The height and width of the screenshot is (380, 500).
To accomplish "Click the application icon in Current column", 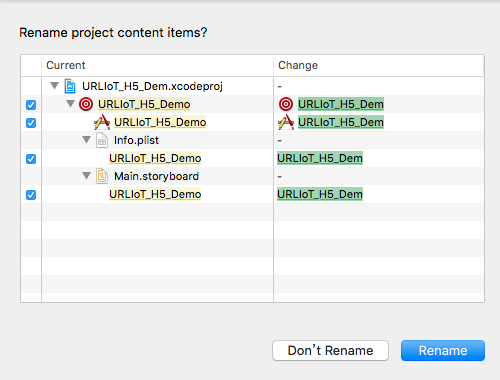I will tap(102, 122).
